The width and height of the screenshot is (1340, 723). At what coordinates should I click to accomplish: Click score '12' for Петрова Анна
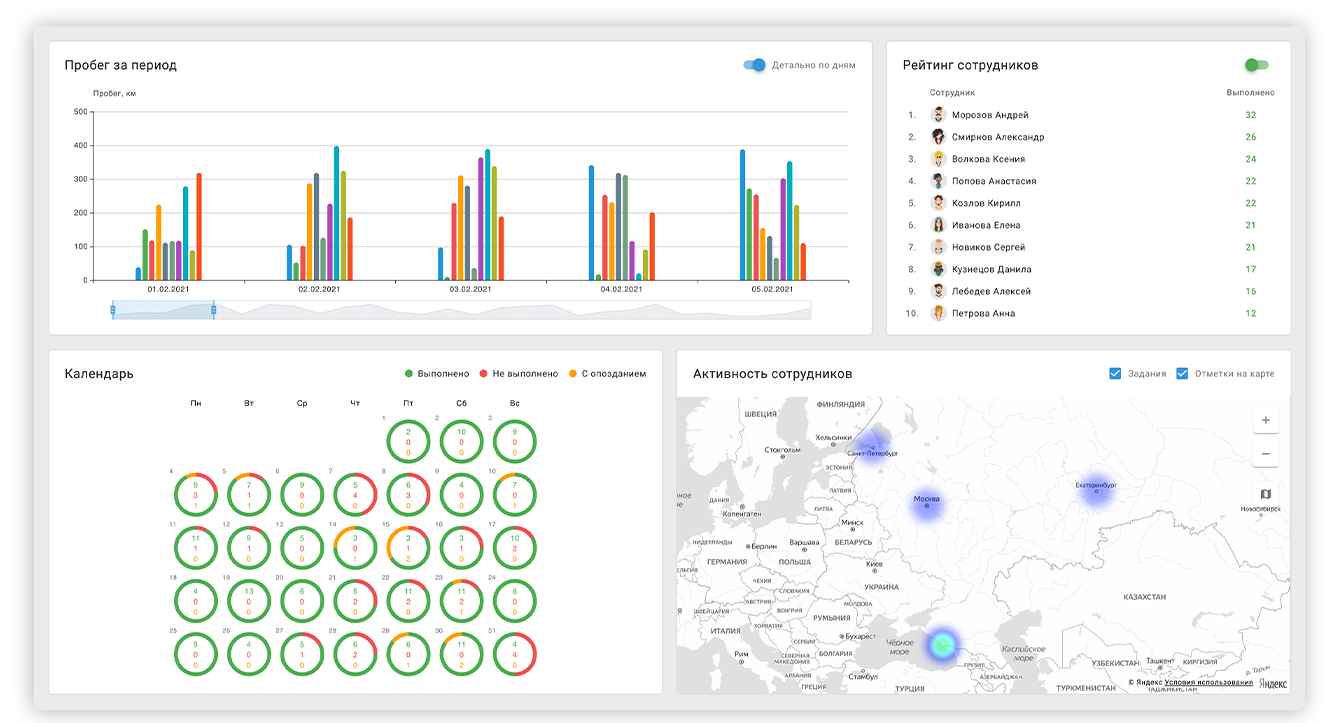1251,313
